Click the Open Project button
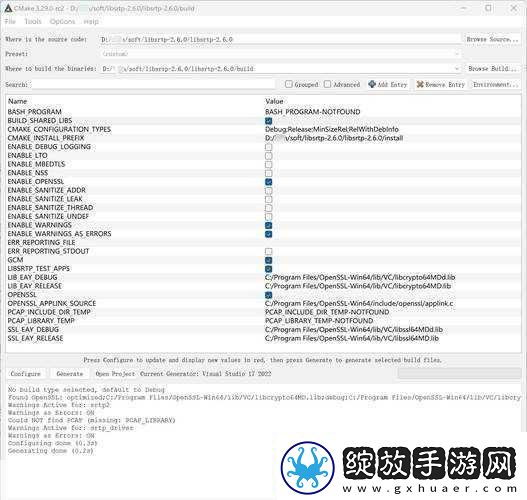The height and width of the screenshot is (500, 527). coord(115,374)
